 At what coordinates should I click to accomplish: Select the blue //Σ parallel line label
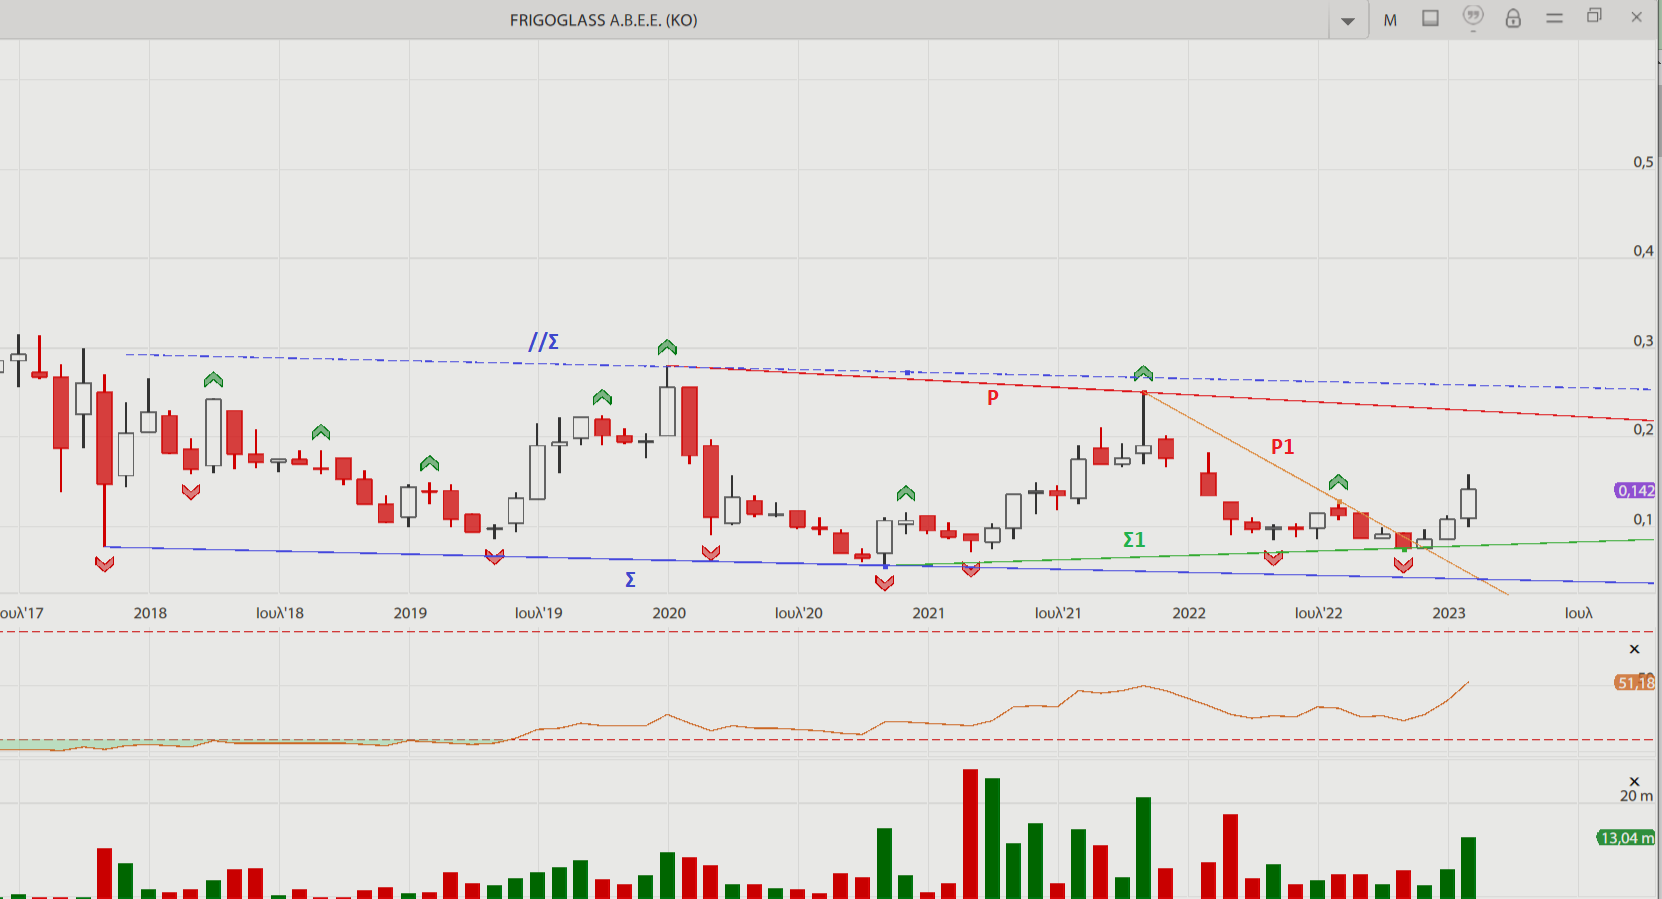point(543,342)
